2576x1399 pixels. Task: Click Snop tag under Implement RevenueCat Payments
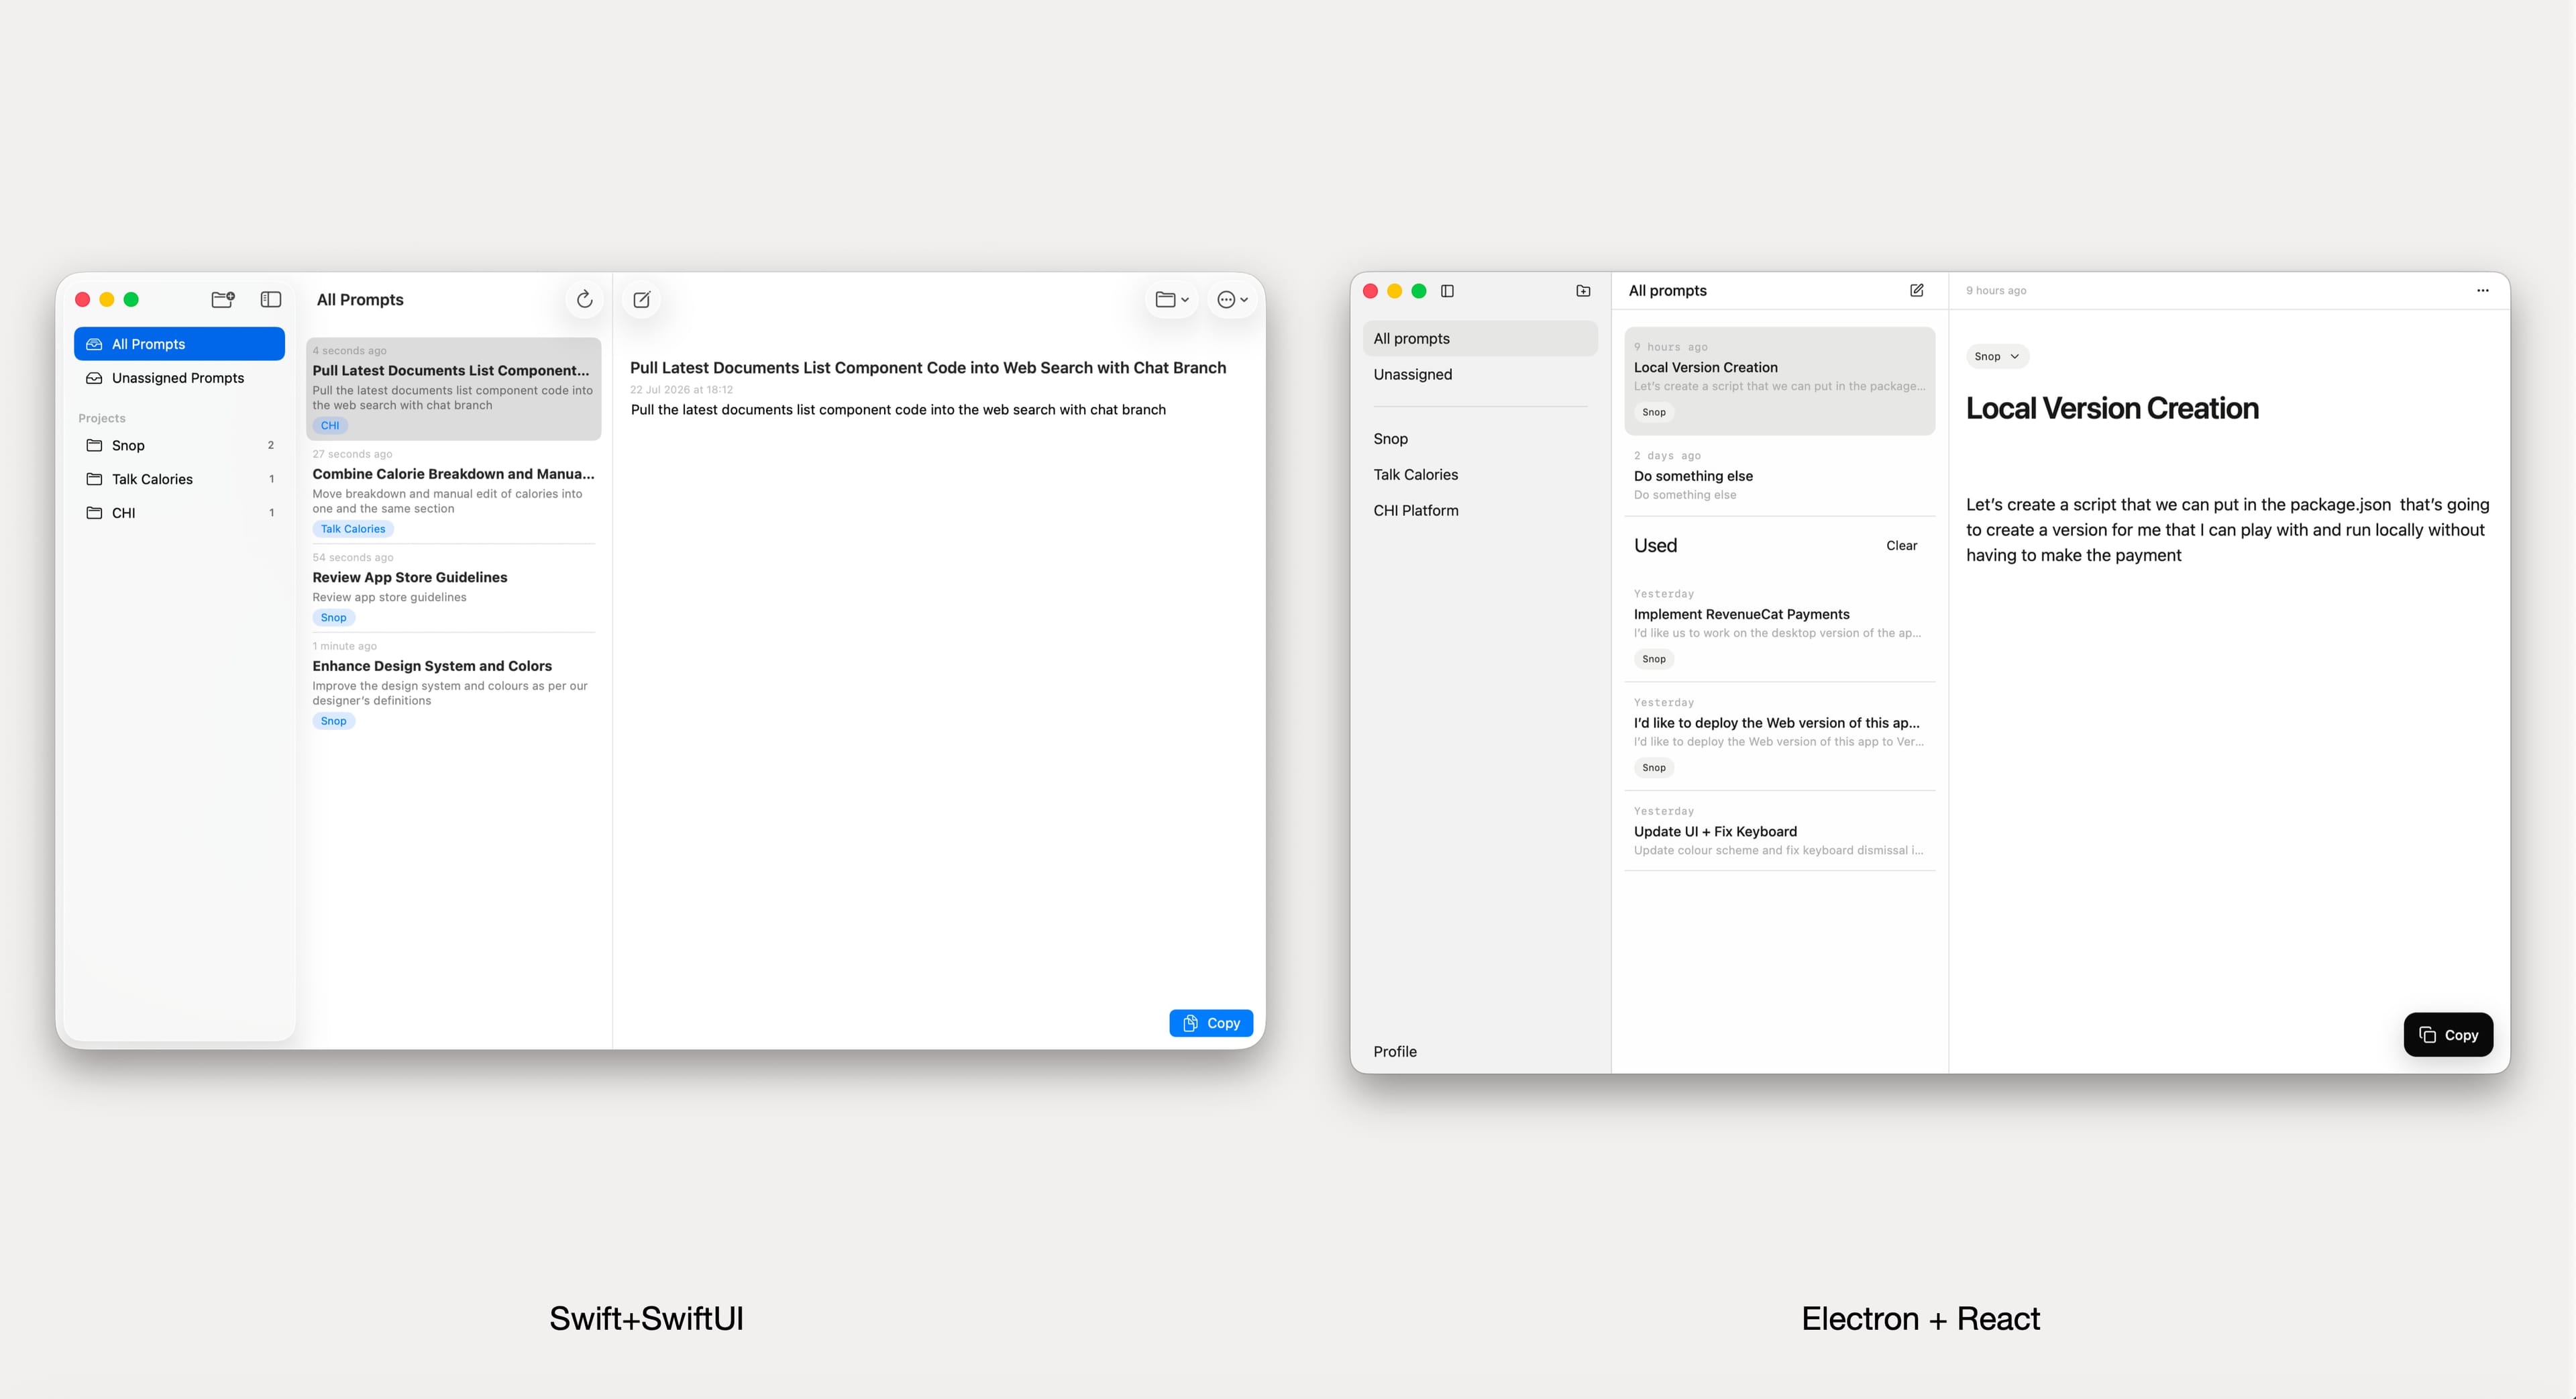point(1654,659)
